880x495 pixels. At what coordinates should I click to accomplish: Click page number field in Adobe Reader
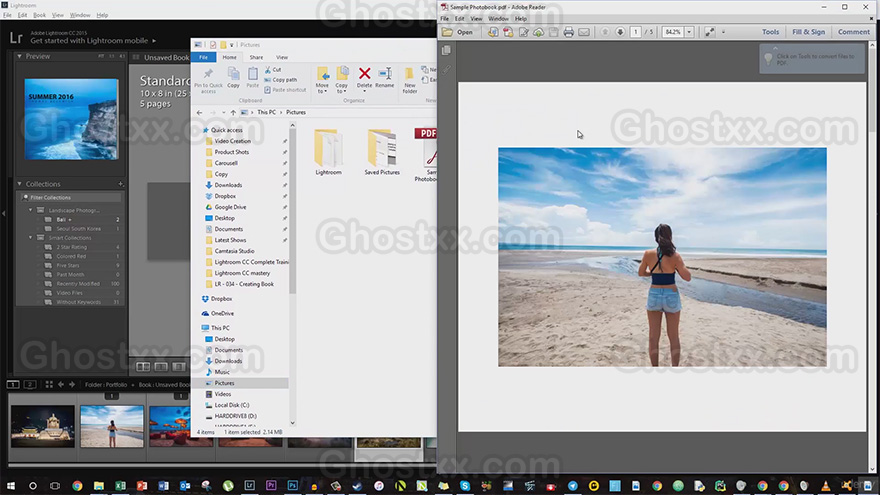(x=635, y=32)
